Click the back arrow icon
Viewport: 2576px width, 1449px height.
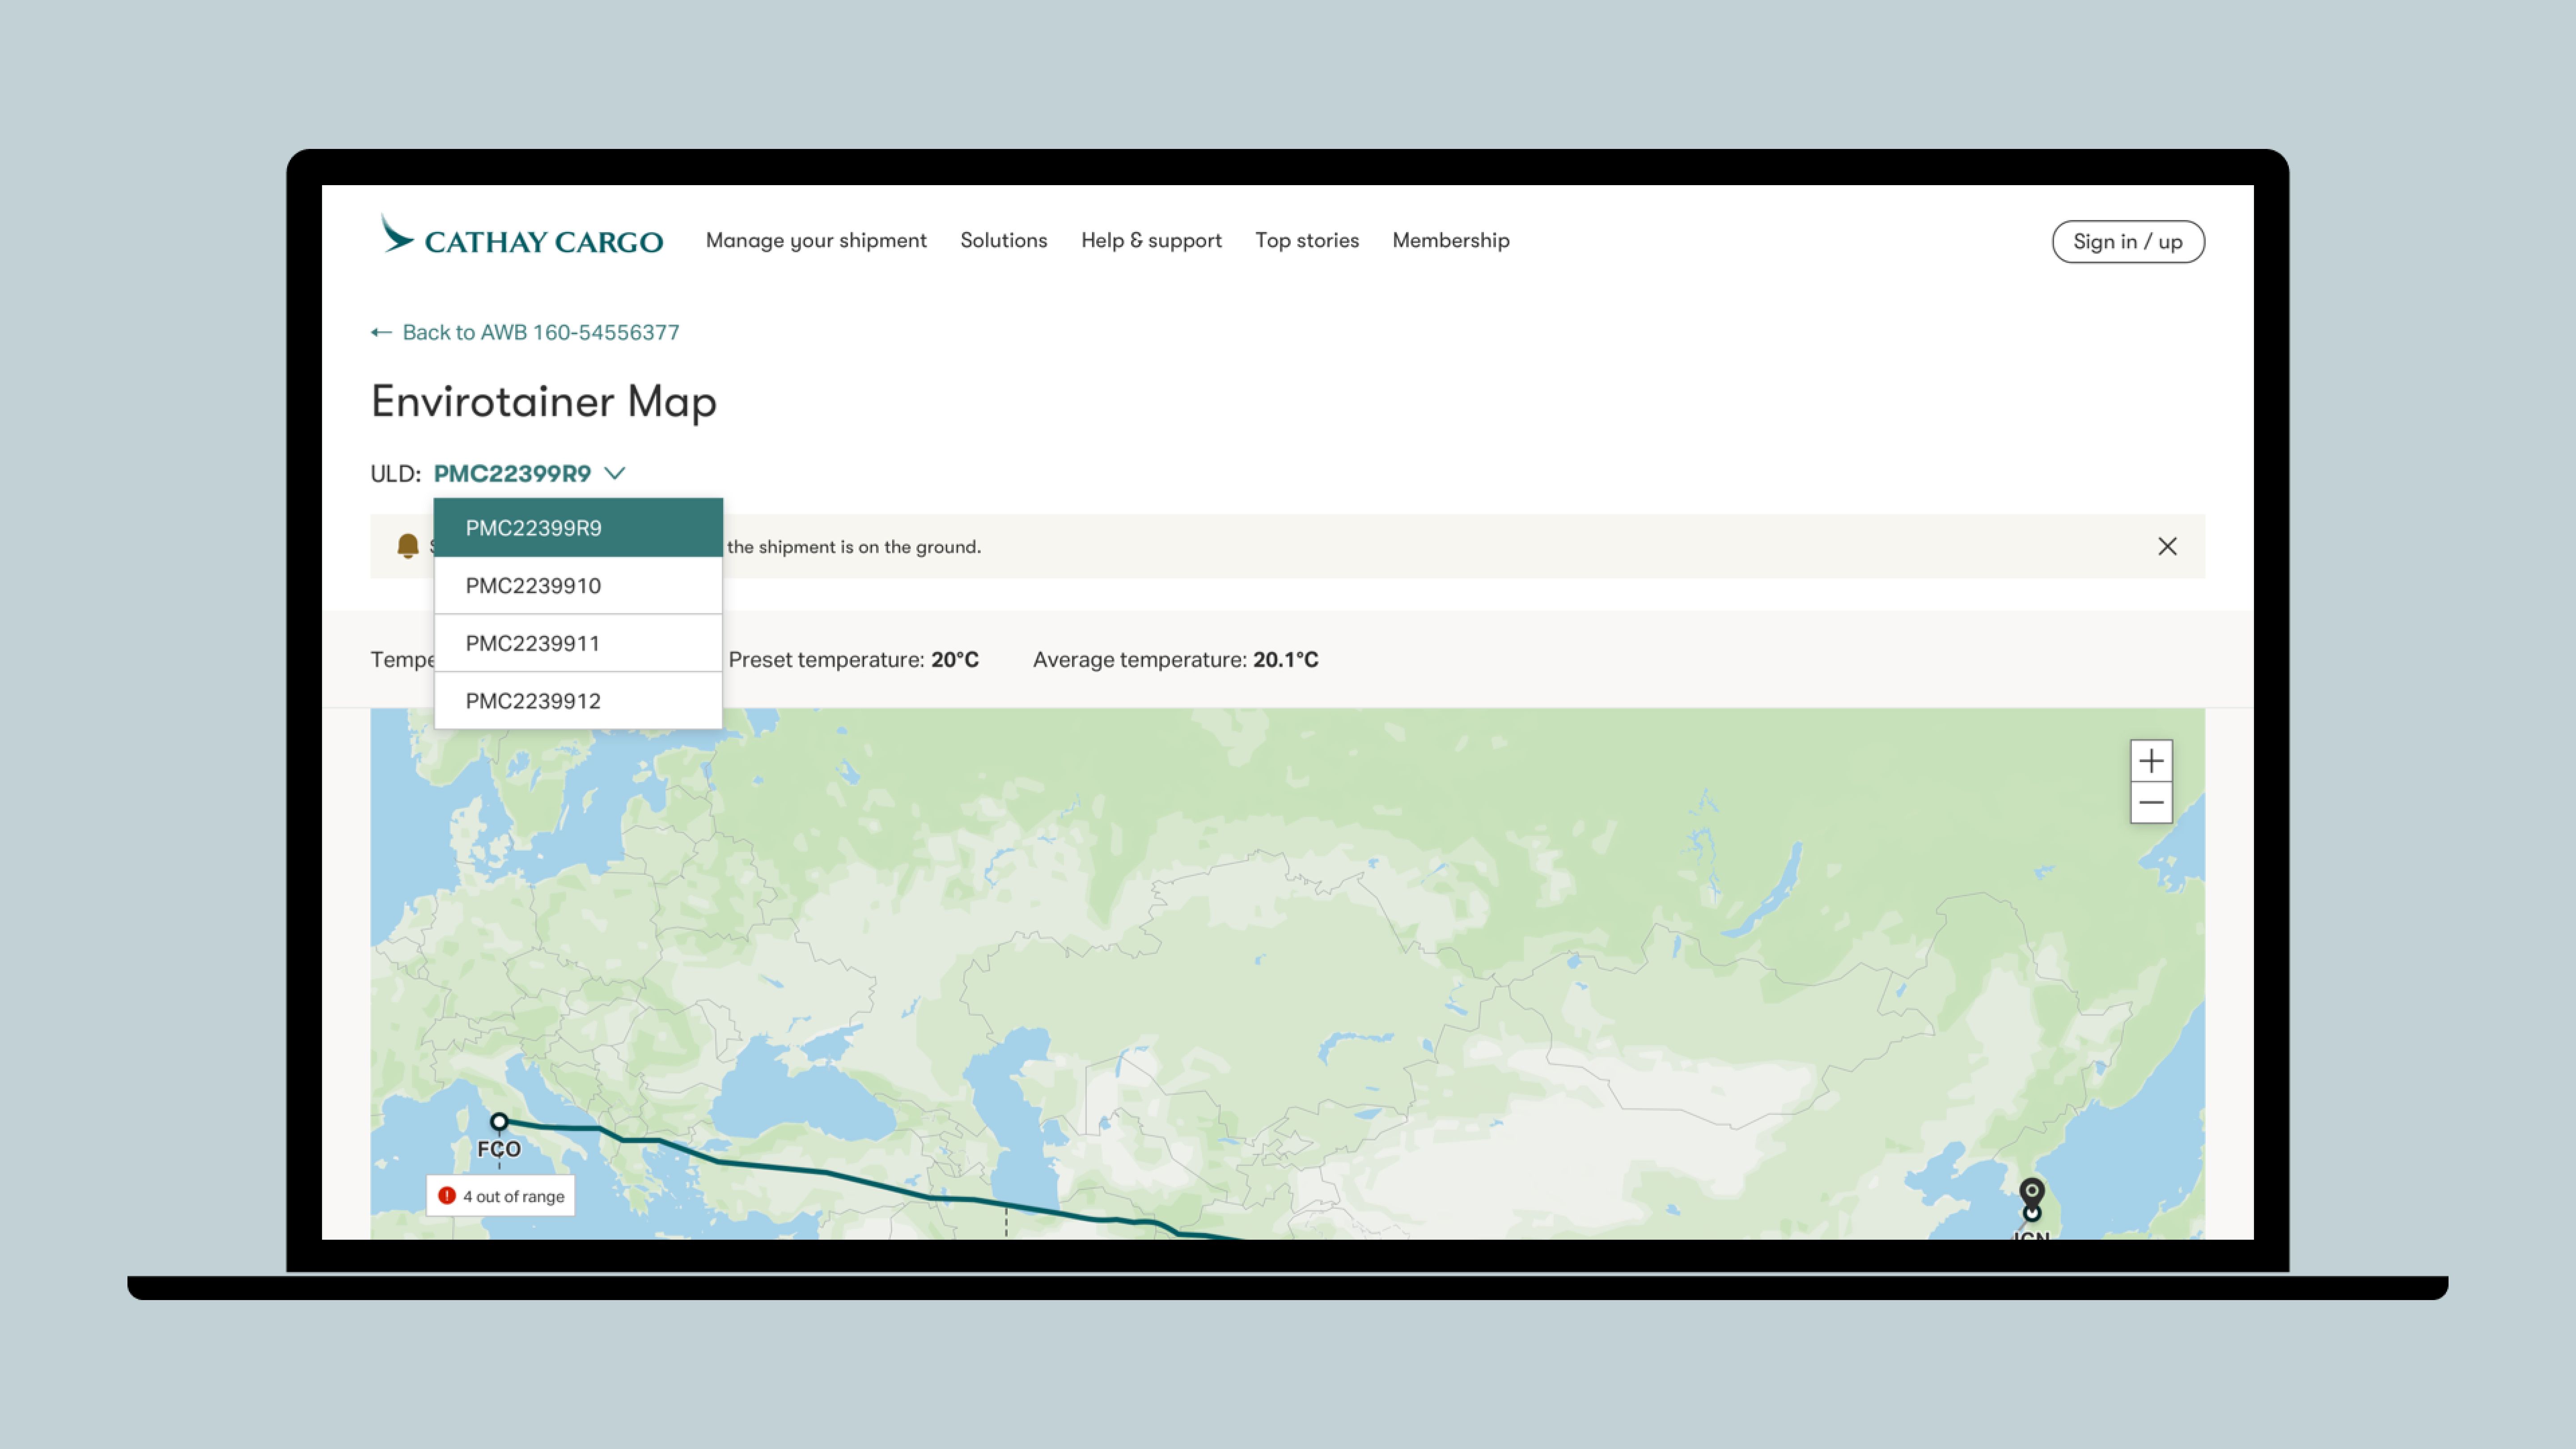tap(381, 332)
